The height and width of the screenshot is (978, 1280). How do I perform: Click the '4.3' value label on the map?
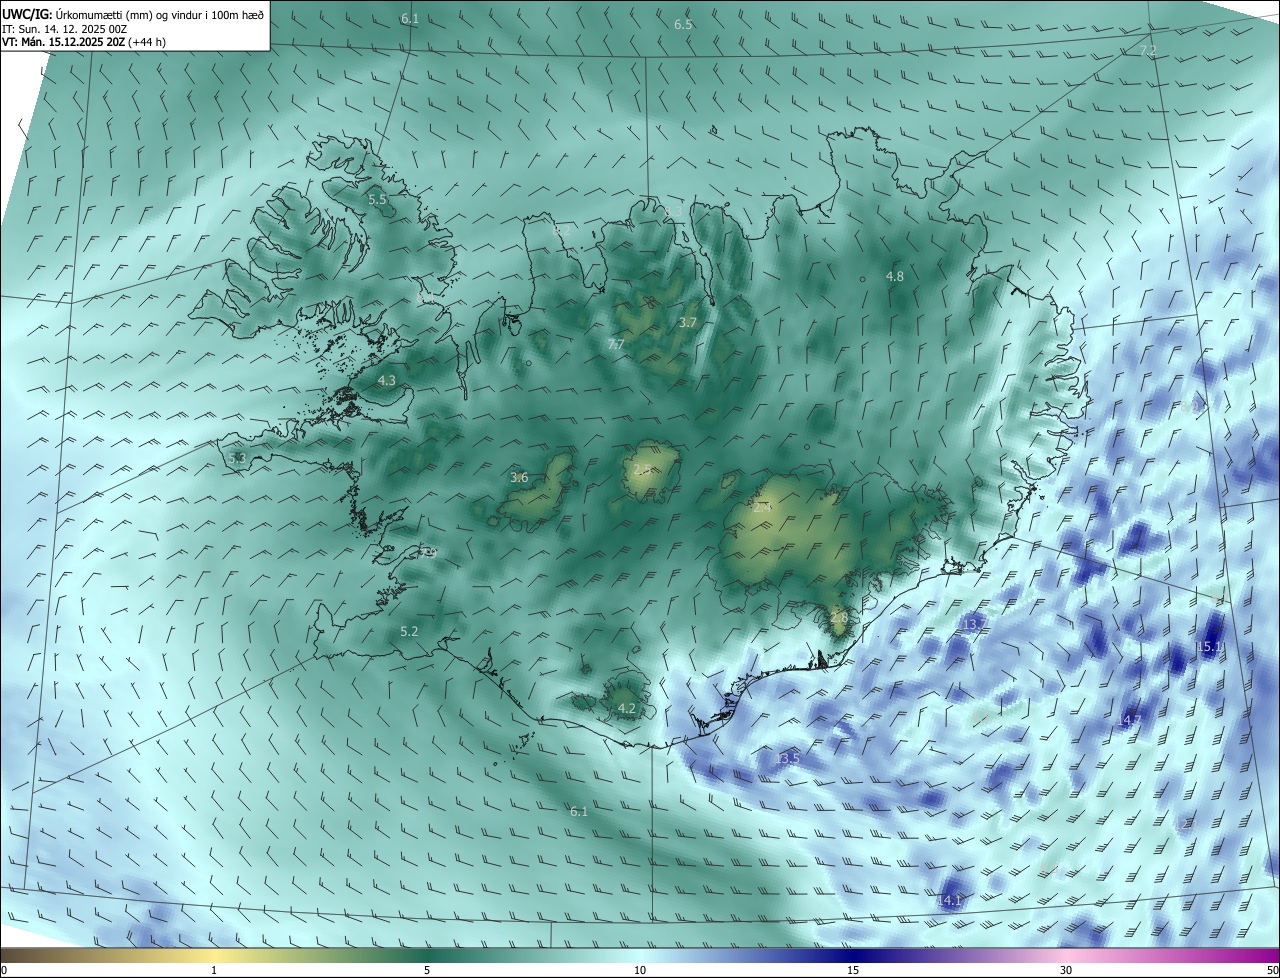pos(387,380)
